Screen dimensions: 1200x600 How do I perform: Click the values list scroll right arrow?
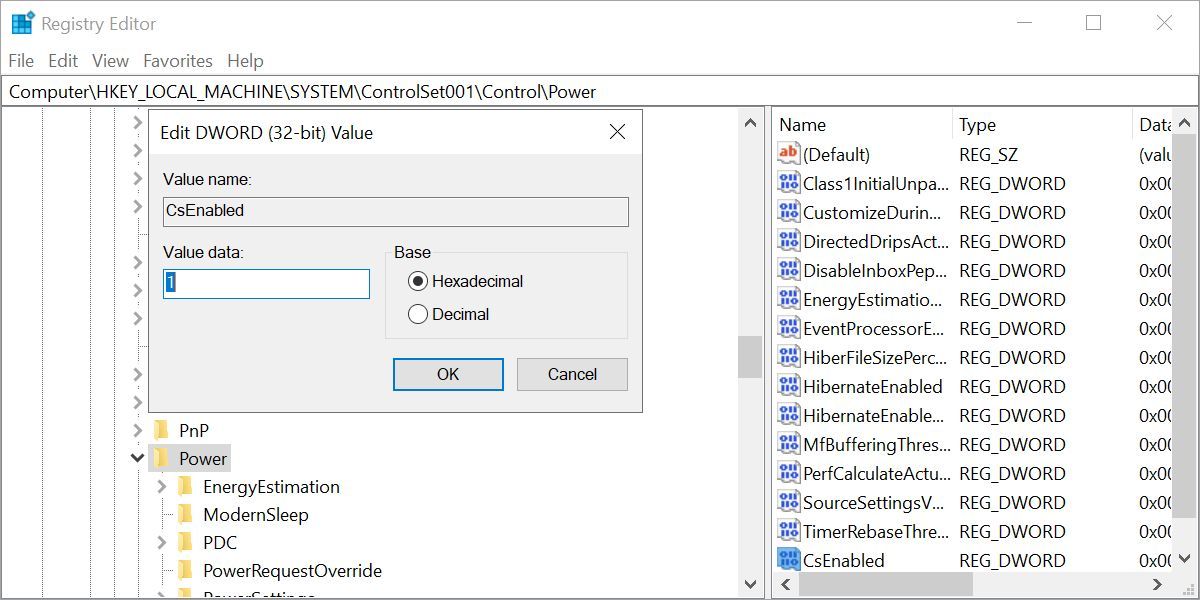[1157, 584]
